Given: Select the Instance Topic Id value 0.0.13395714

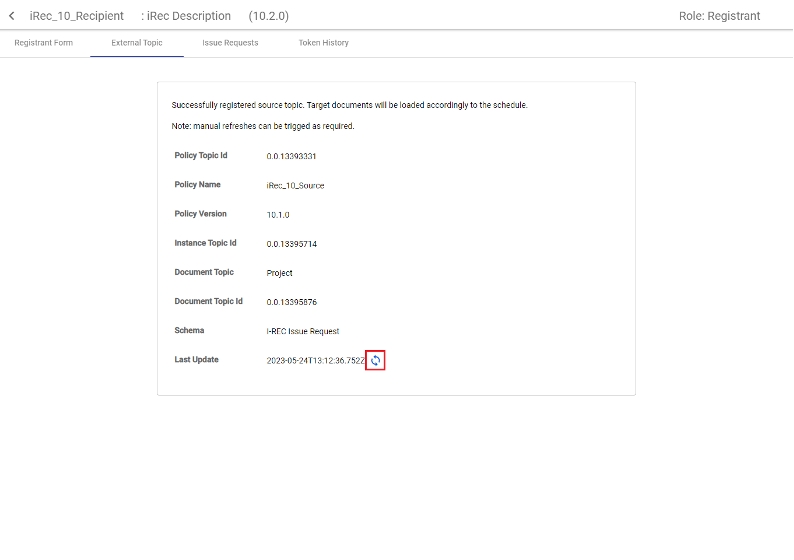Looking at the screenshot, I should (x=291, y=244).
